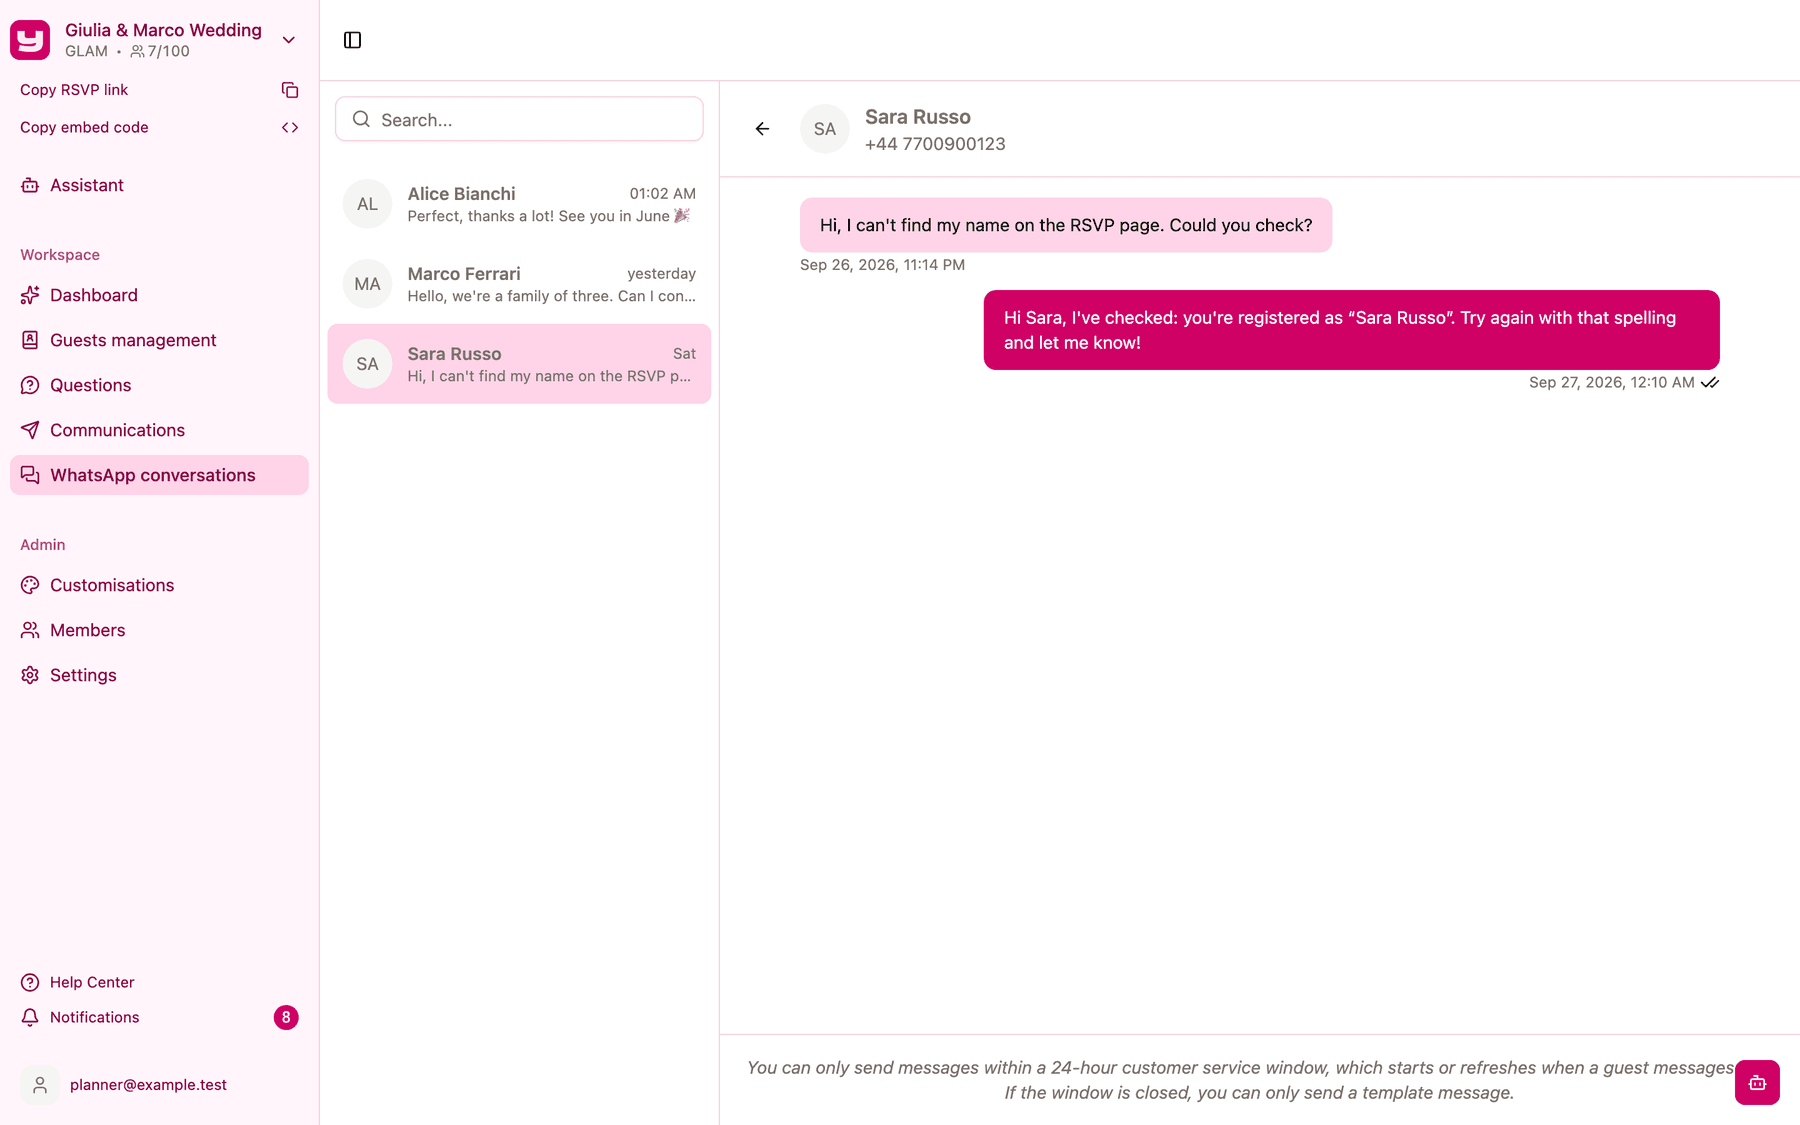The height and width of the screenshot is (1125, 1800).
Task: Click the Communications paper plane icon
Action: [30, 430]
